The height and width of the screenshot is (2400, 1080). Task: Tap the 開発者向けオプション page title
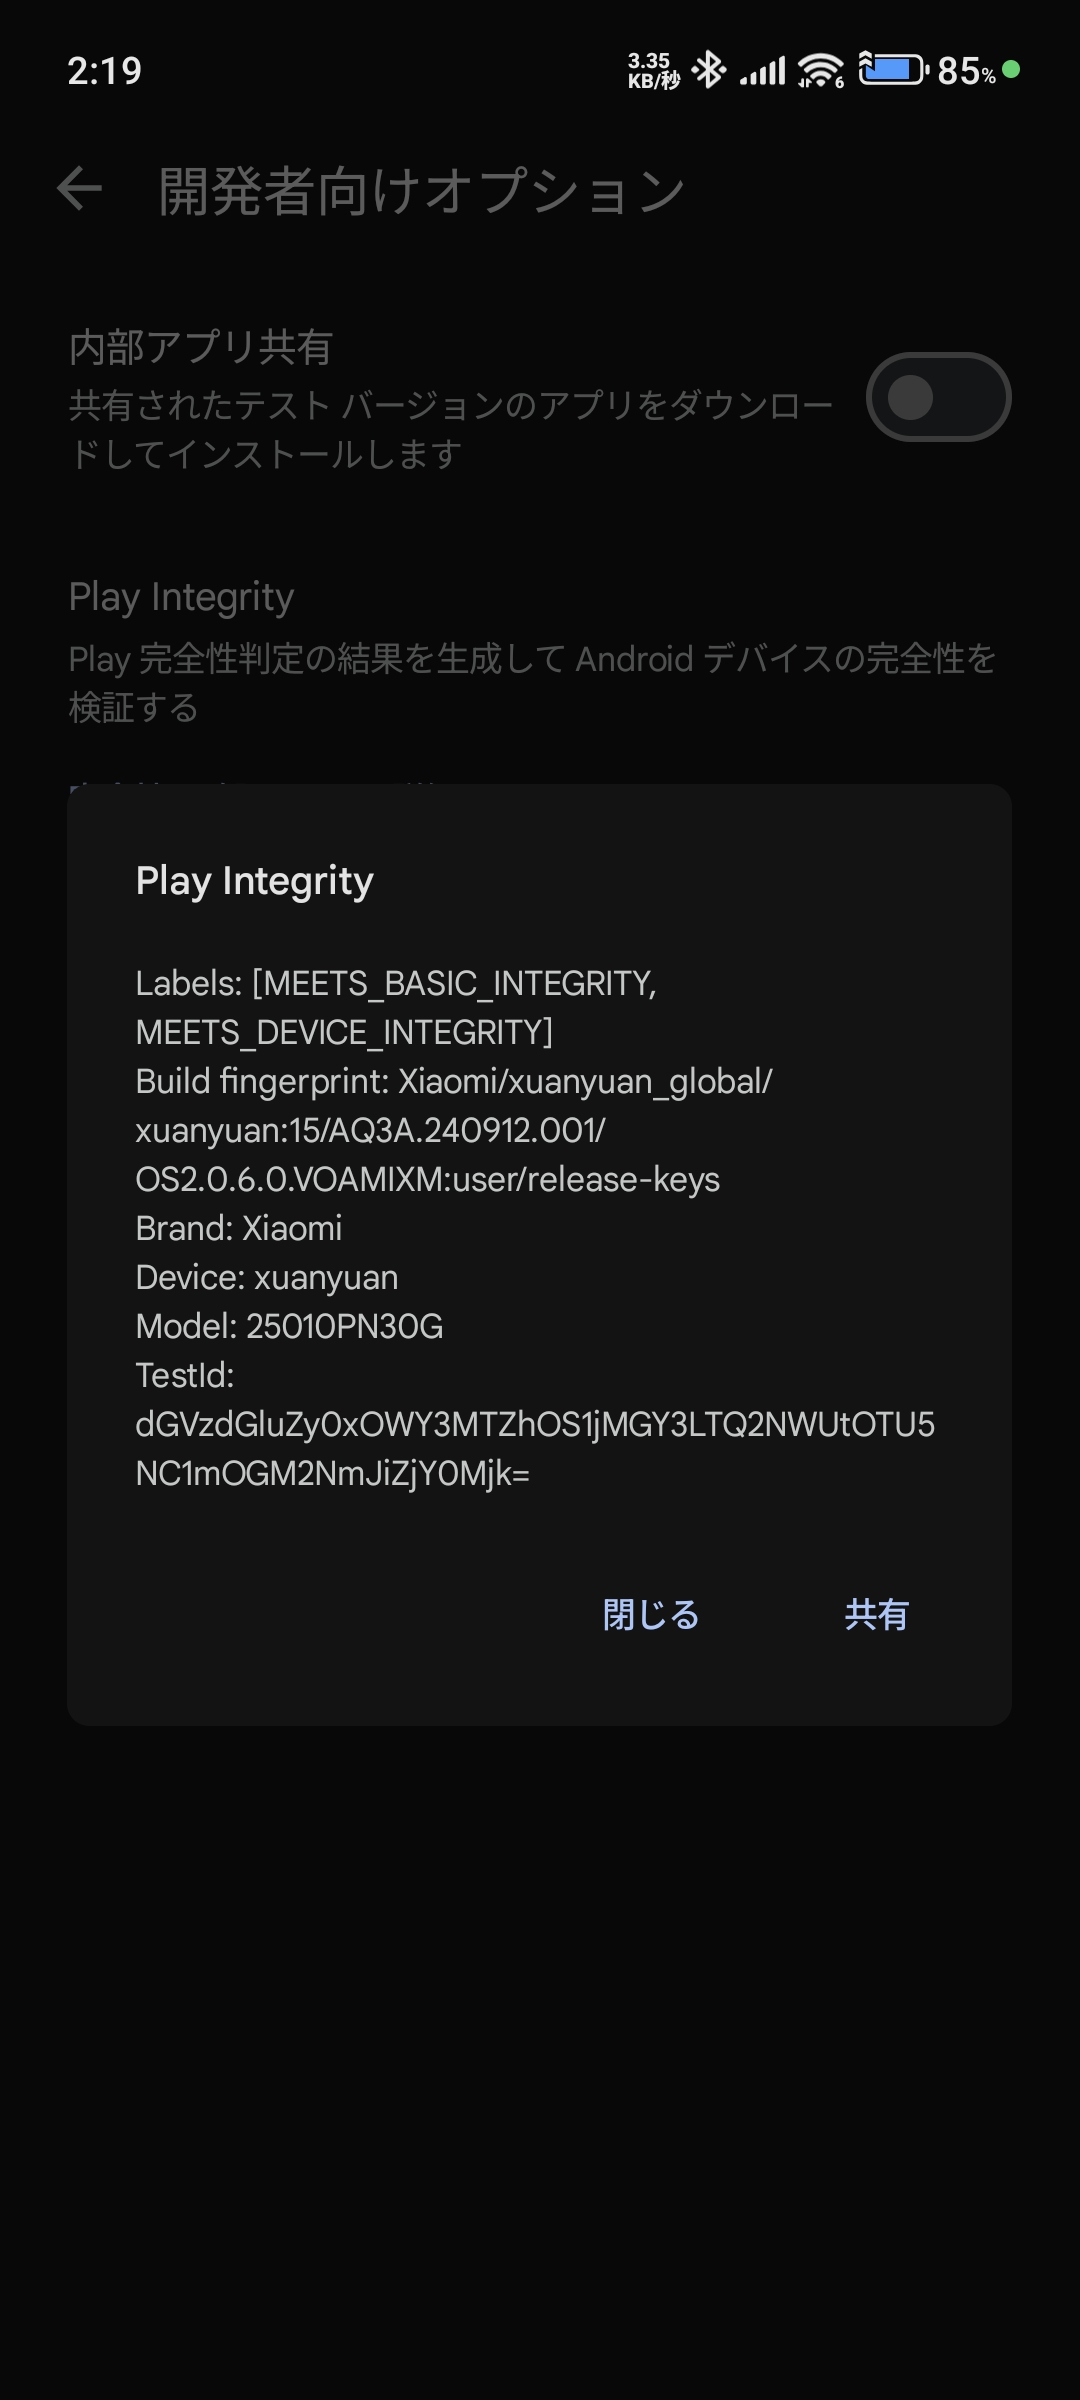click(x=421, y=190)
